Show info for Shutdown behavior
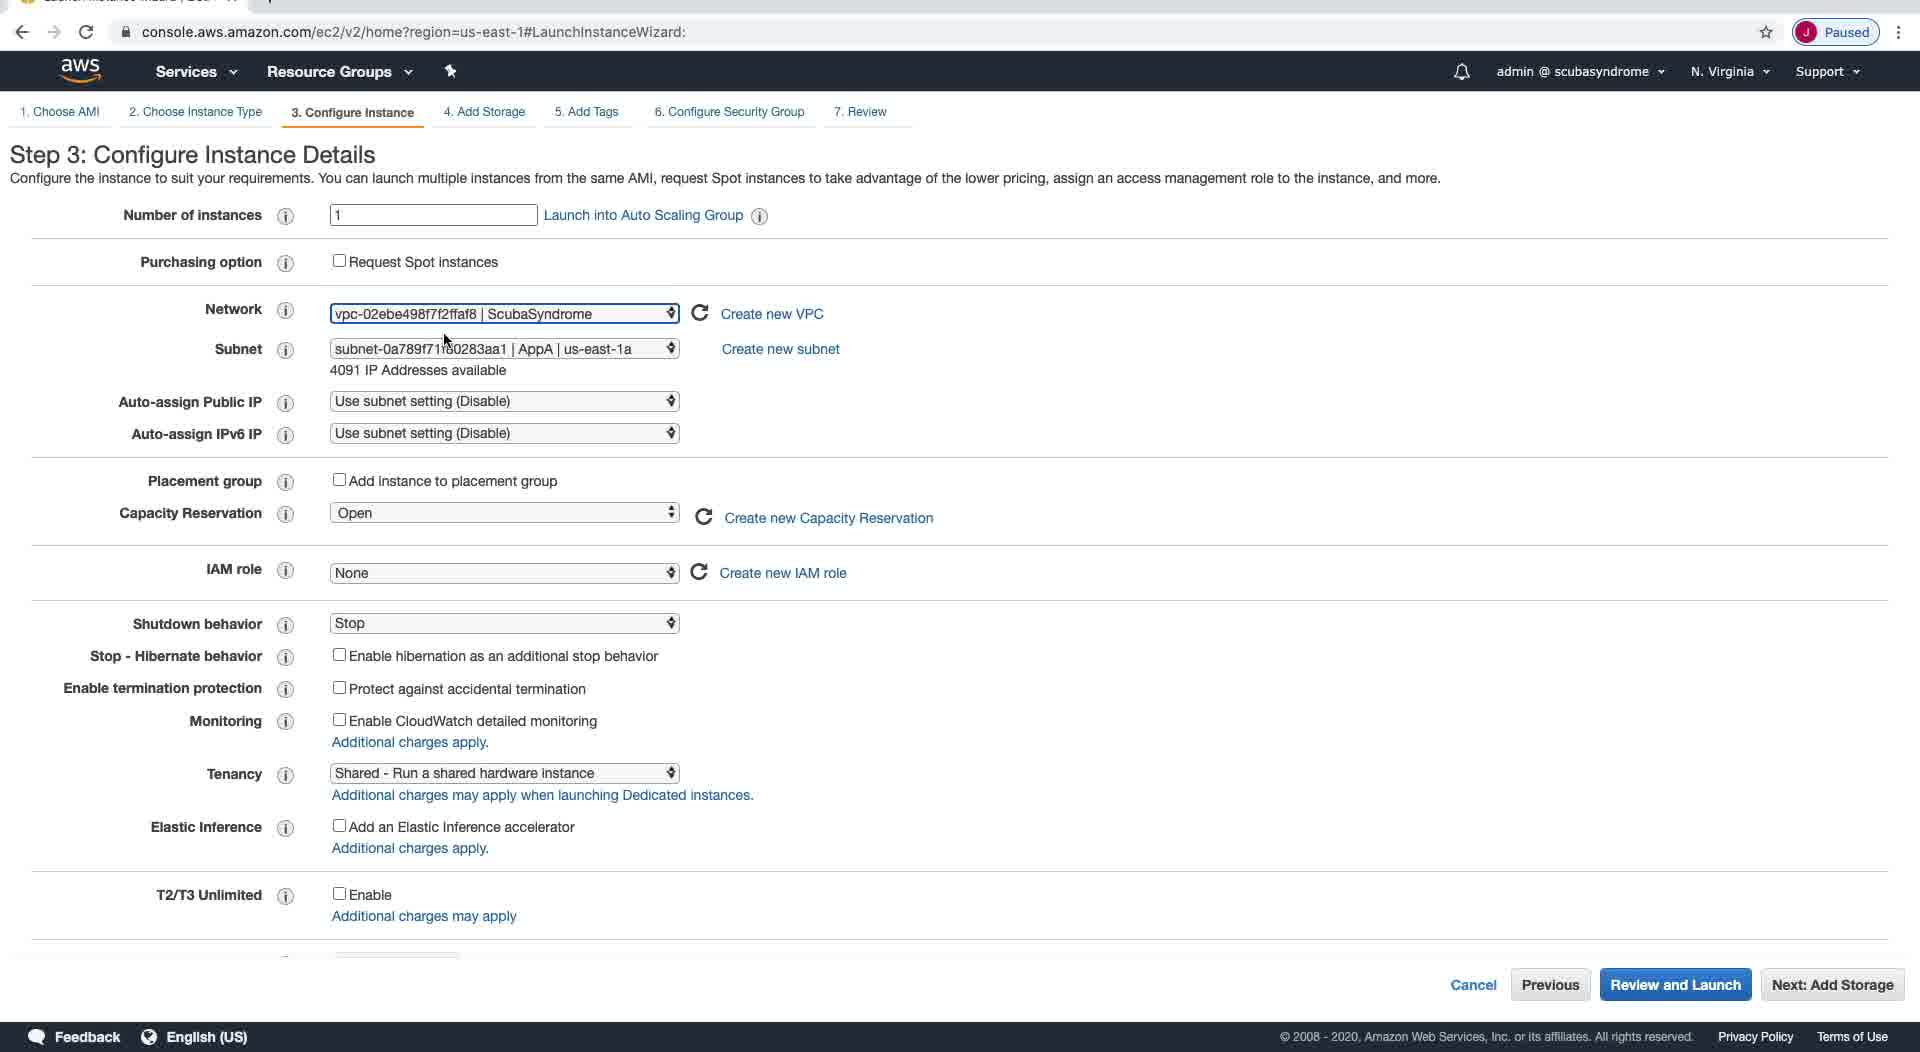Image resolution: width=1920 pixels, height=1052 pixels. point(285,625)
